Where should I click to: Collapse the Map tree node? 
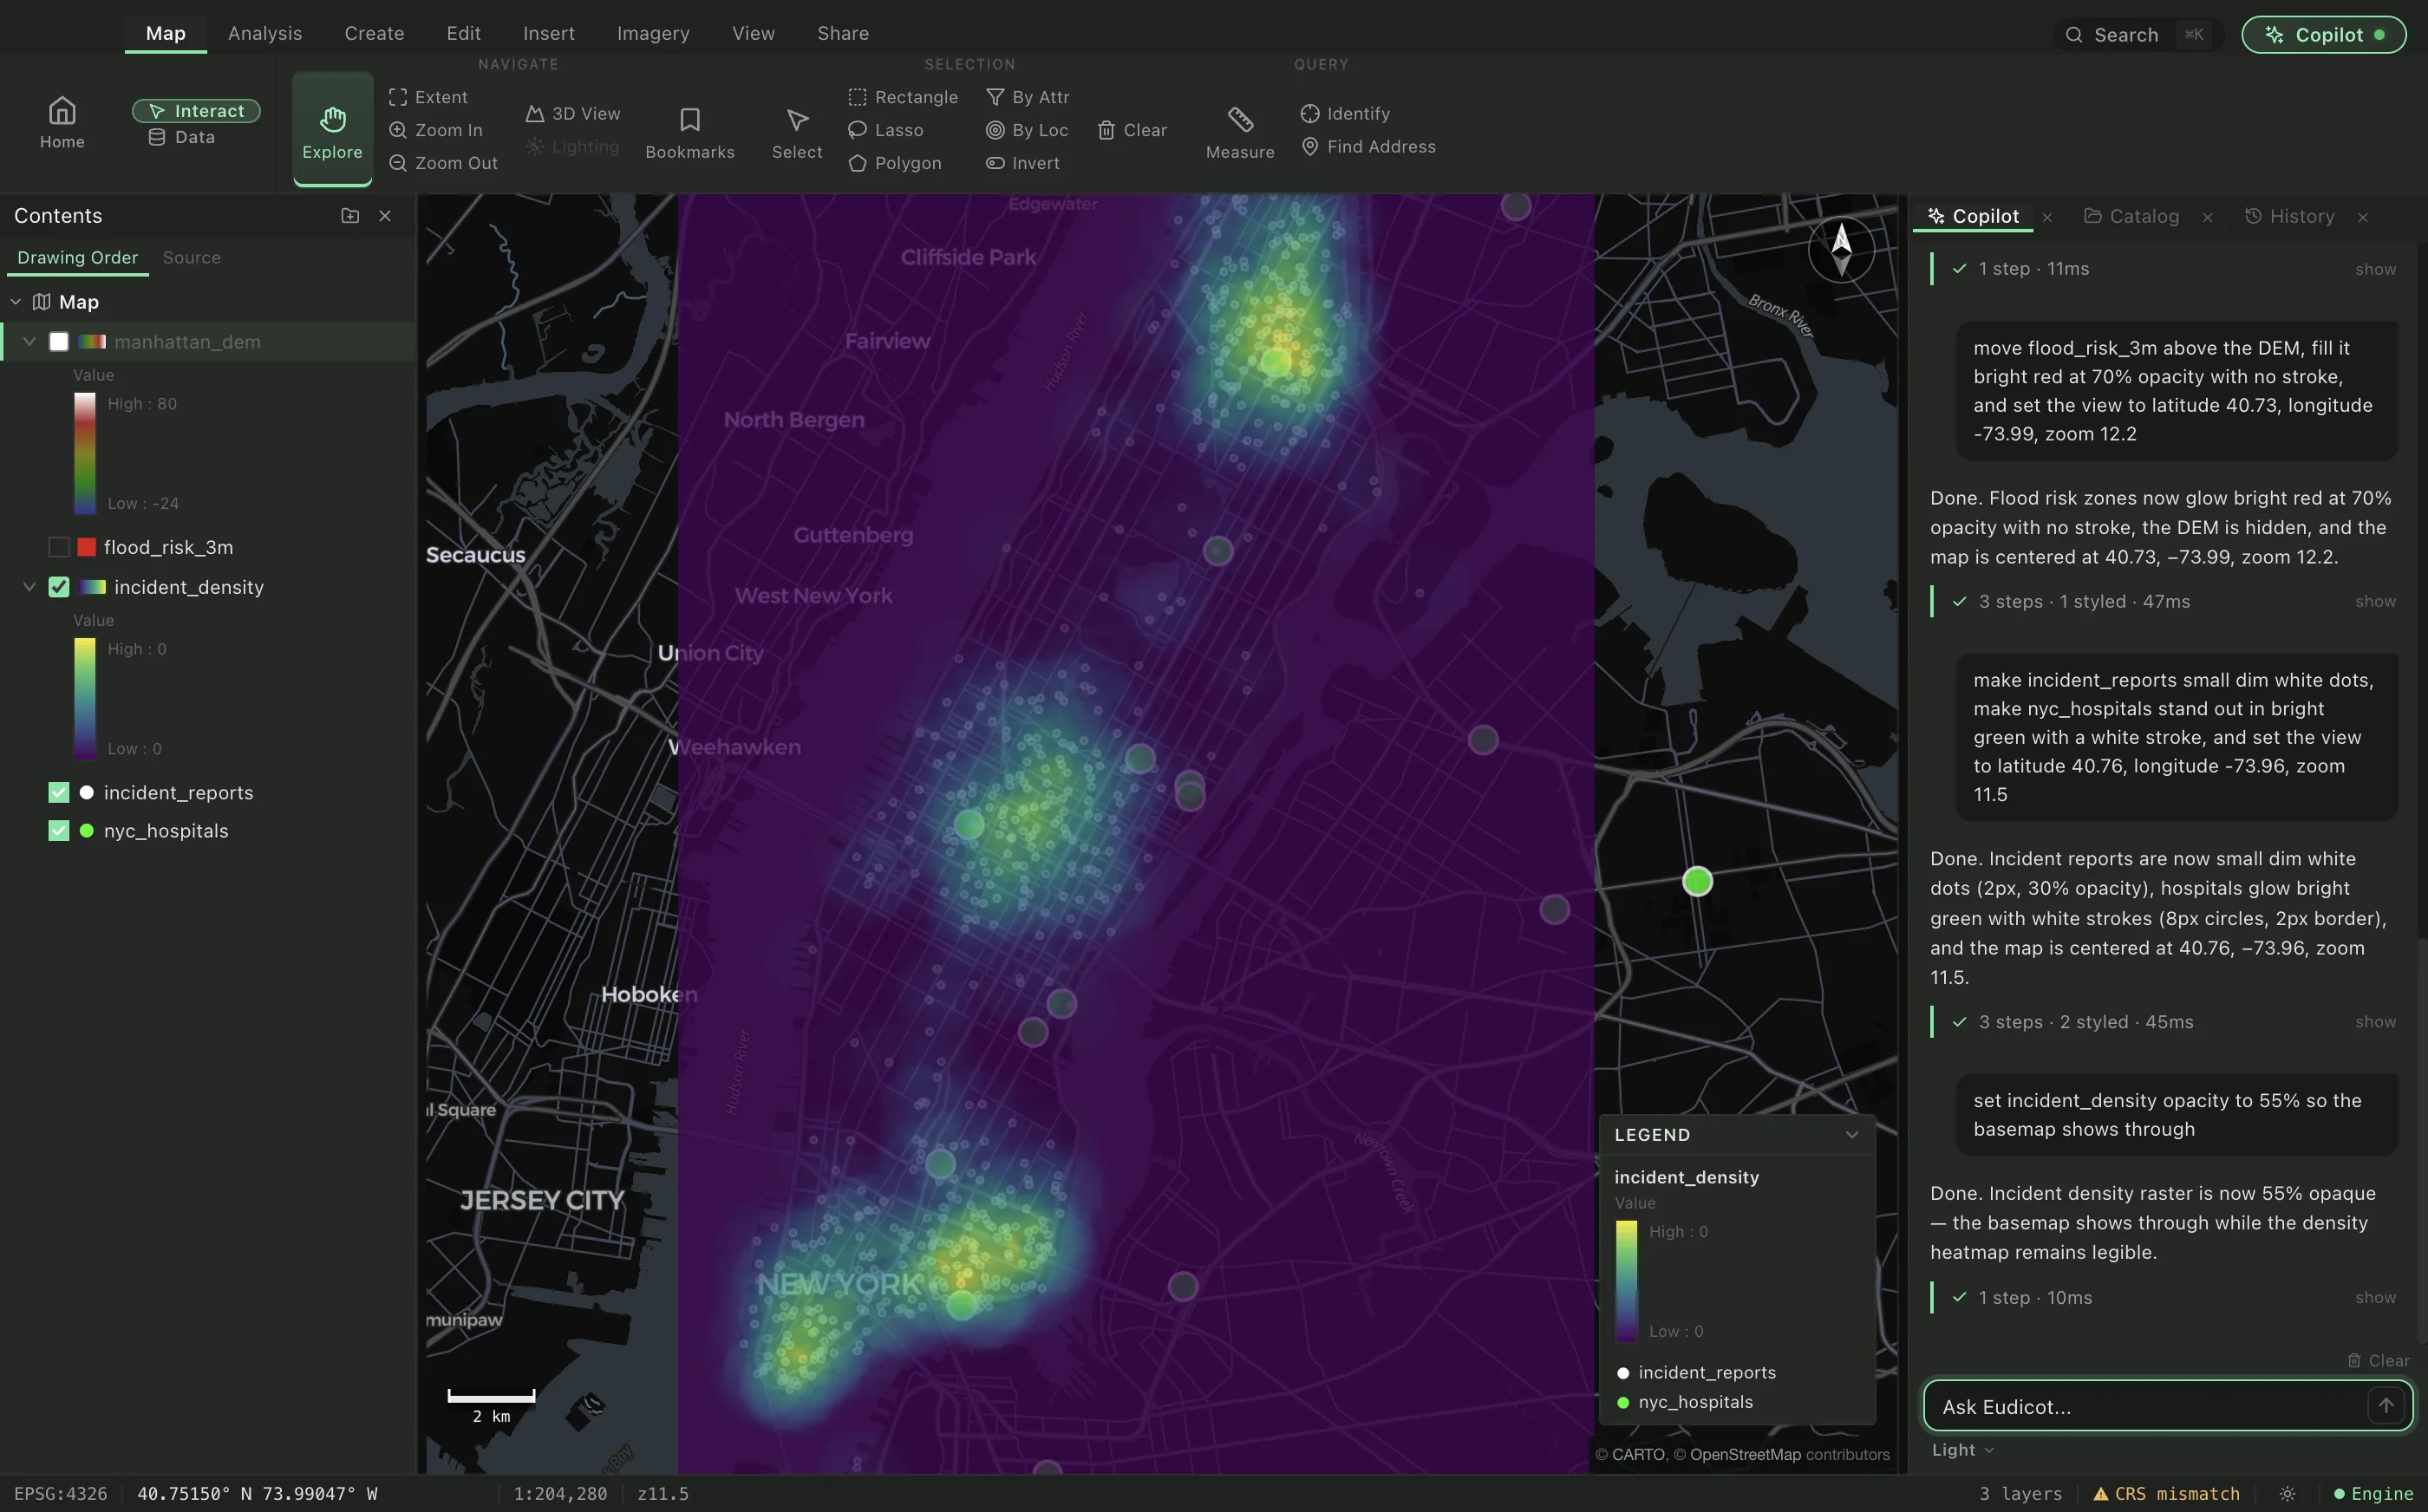[16, 301]
